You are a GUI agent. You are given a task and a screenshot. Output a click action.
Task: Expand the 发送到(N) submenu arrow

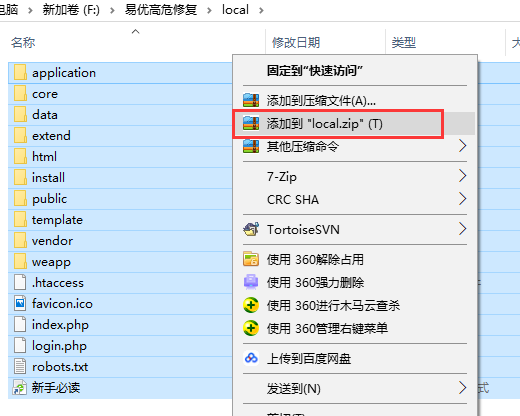[462, 388]
